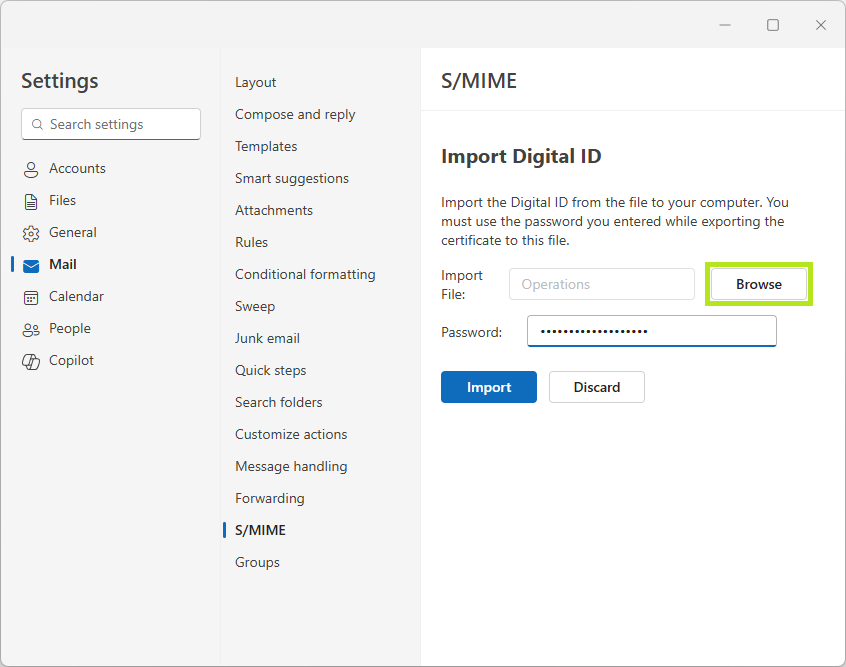Click the Password field
Screen dimensions: 846x667
click(x=651, y=331)
